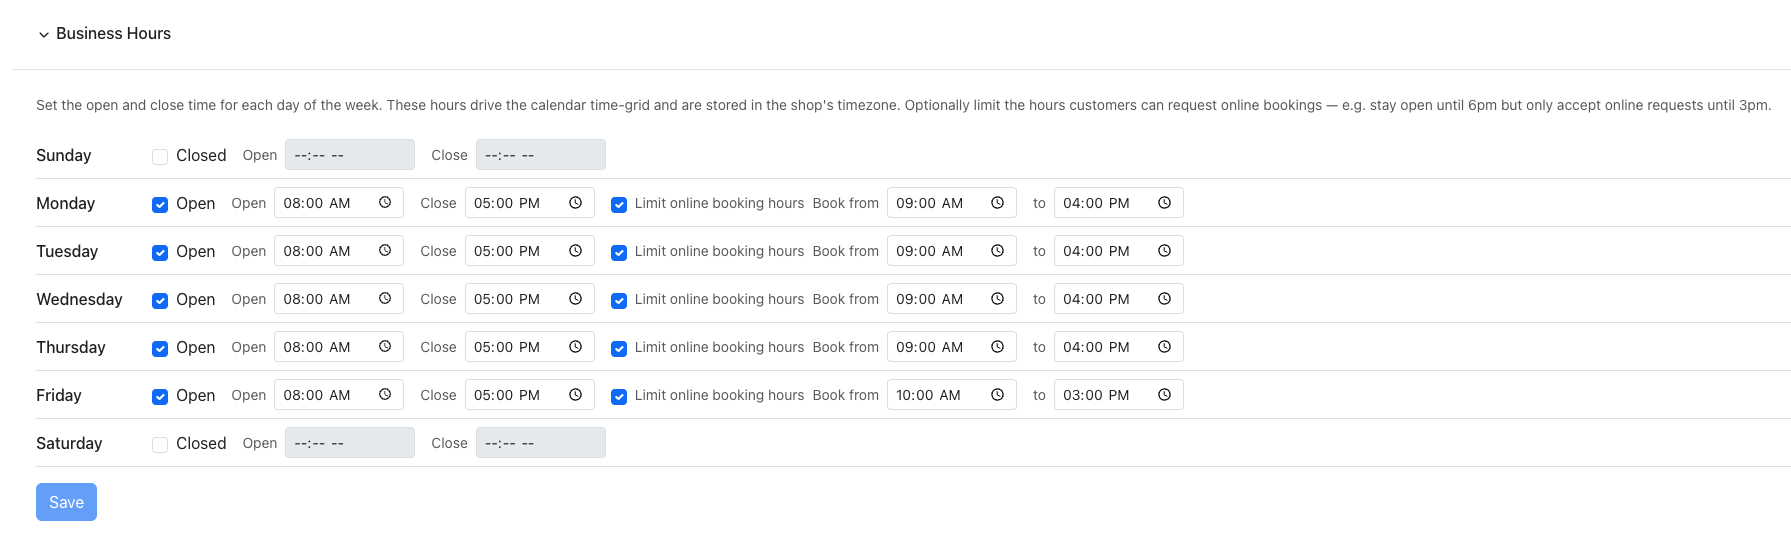
Task: Uncheck the Thursday Open checkbox
Action: tap(160, 348)
